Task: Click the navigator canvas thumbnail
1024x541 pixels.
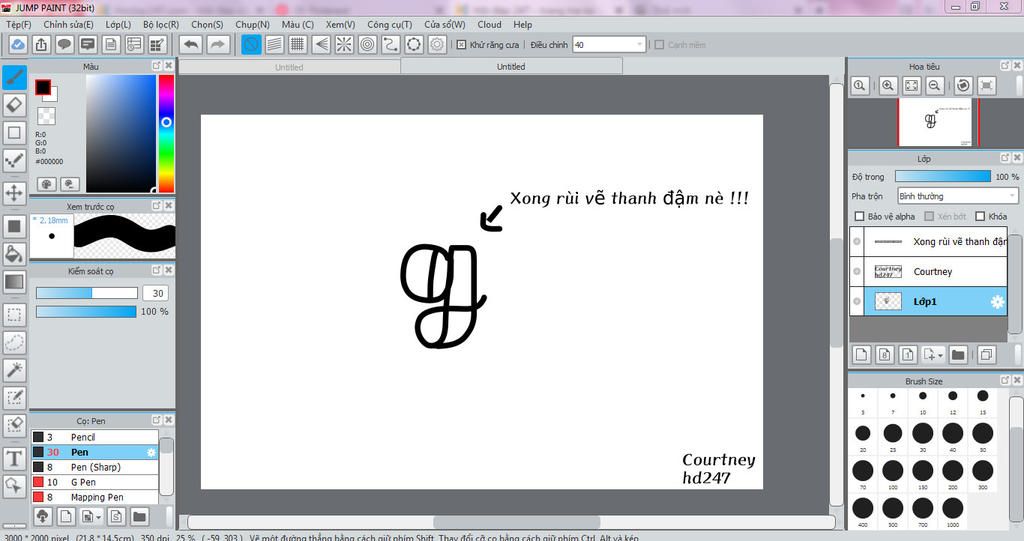Action: [x=935, y=122]
